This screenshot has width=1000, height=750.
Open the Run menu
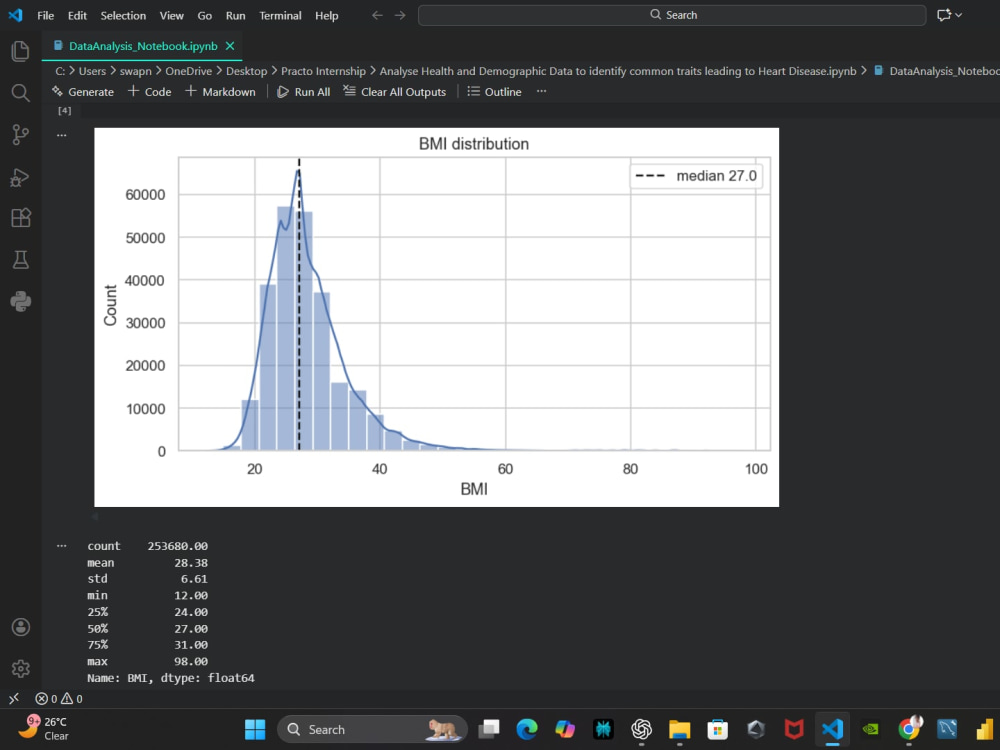click(235, 15)
